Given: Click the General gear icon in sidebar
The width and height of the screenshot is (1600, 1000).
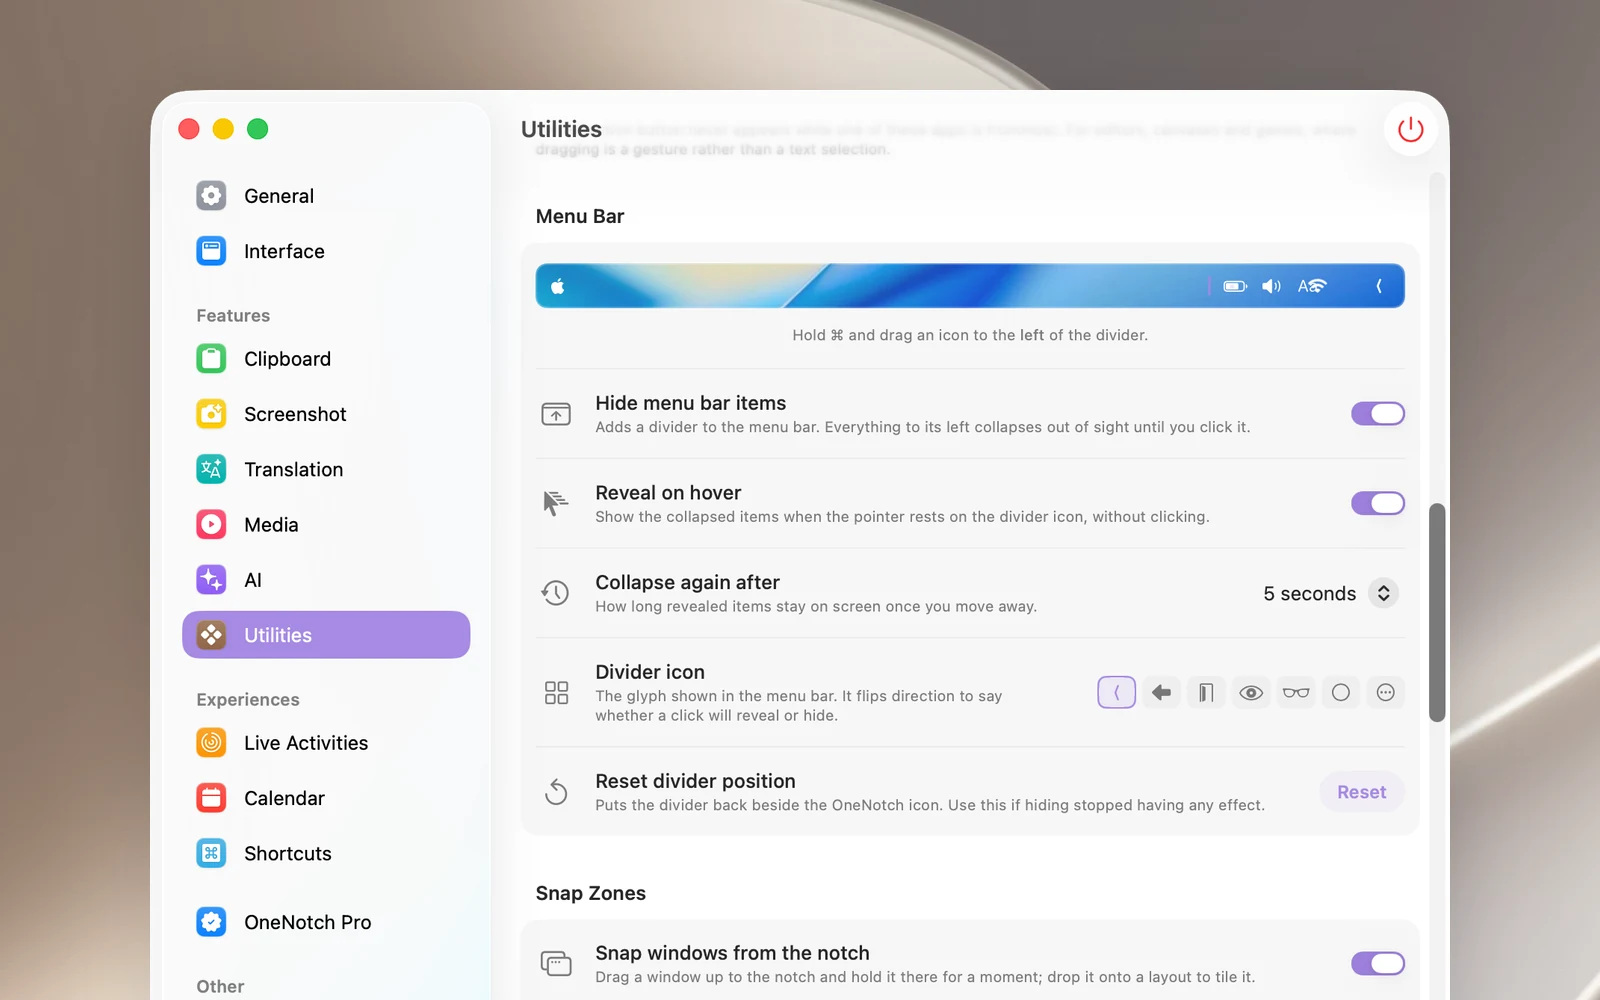Looking at the screenshot, I should [x=211, y=195].
